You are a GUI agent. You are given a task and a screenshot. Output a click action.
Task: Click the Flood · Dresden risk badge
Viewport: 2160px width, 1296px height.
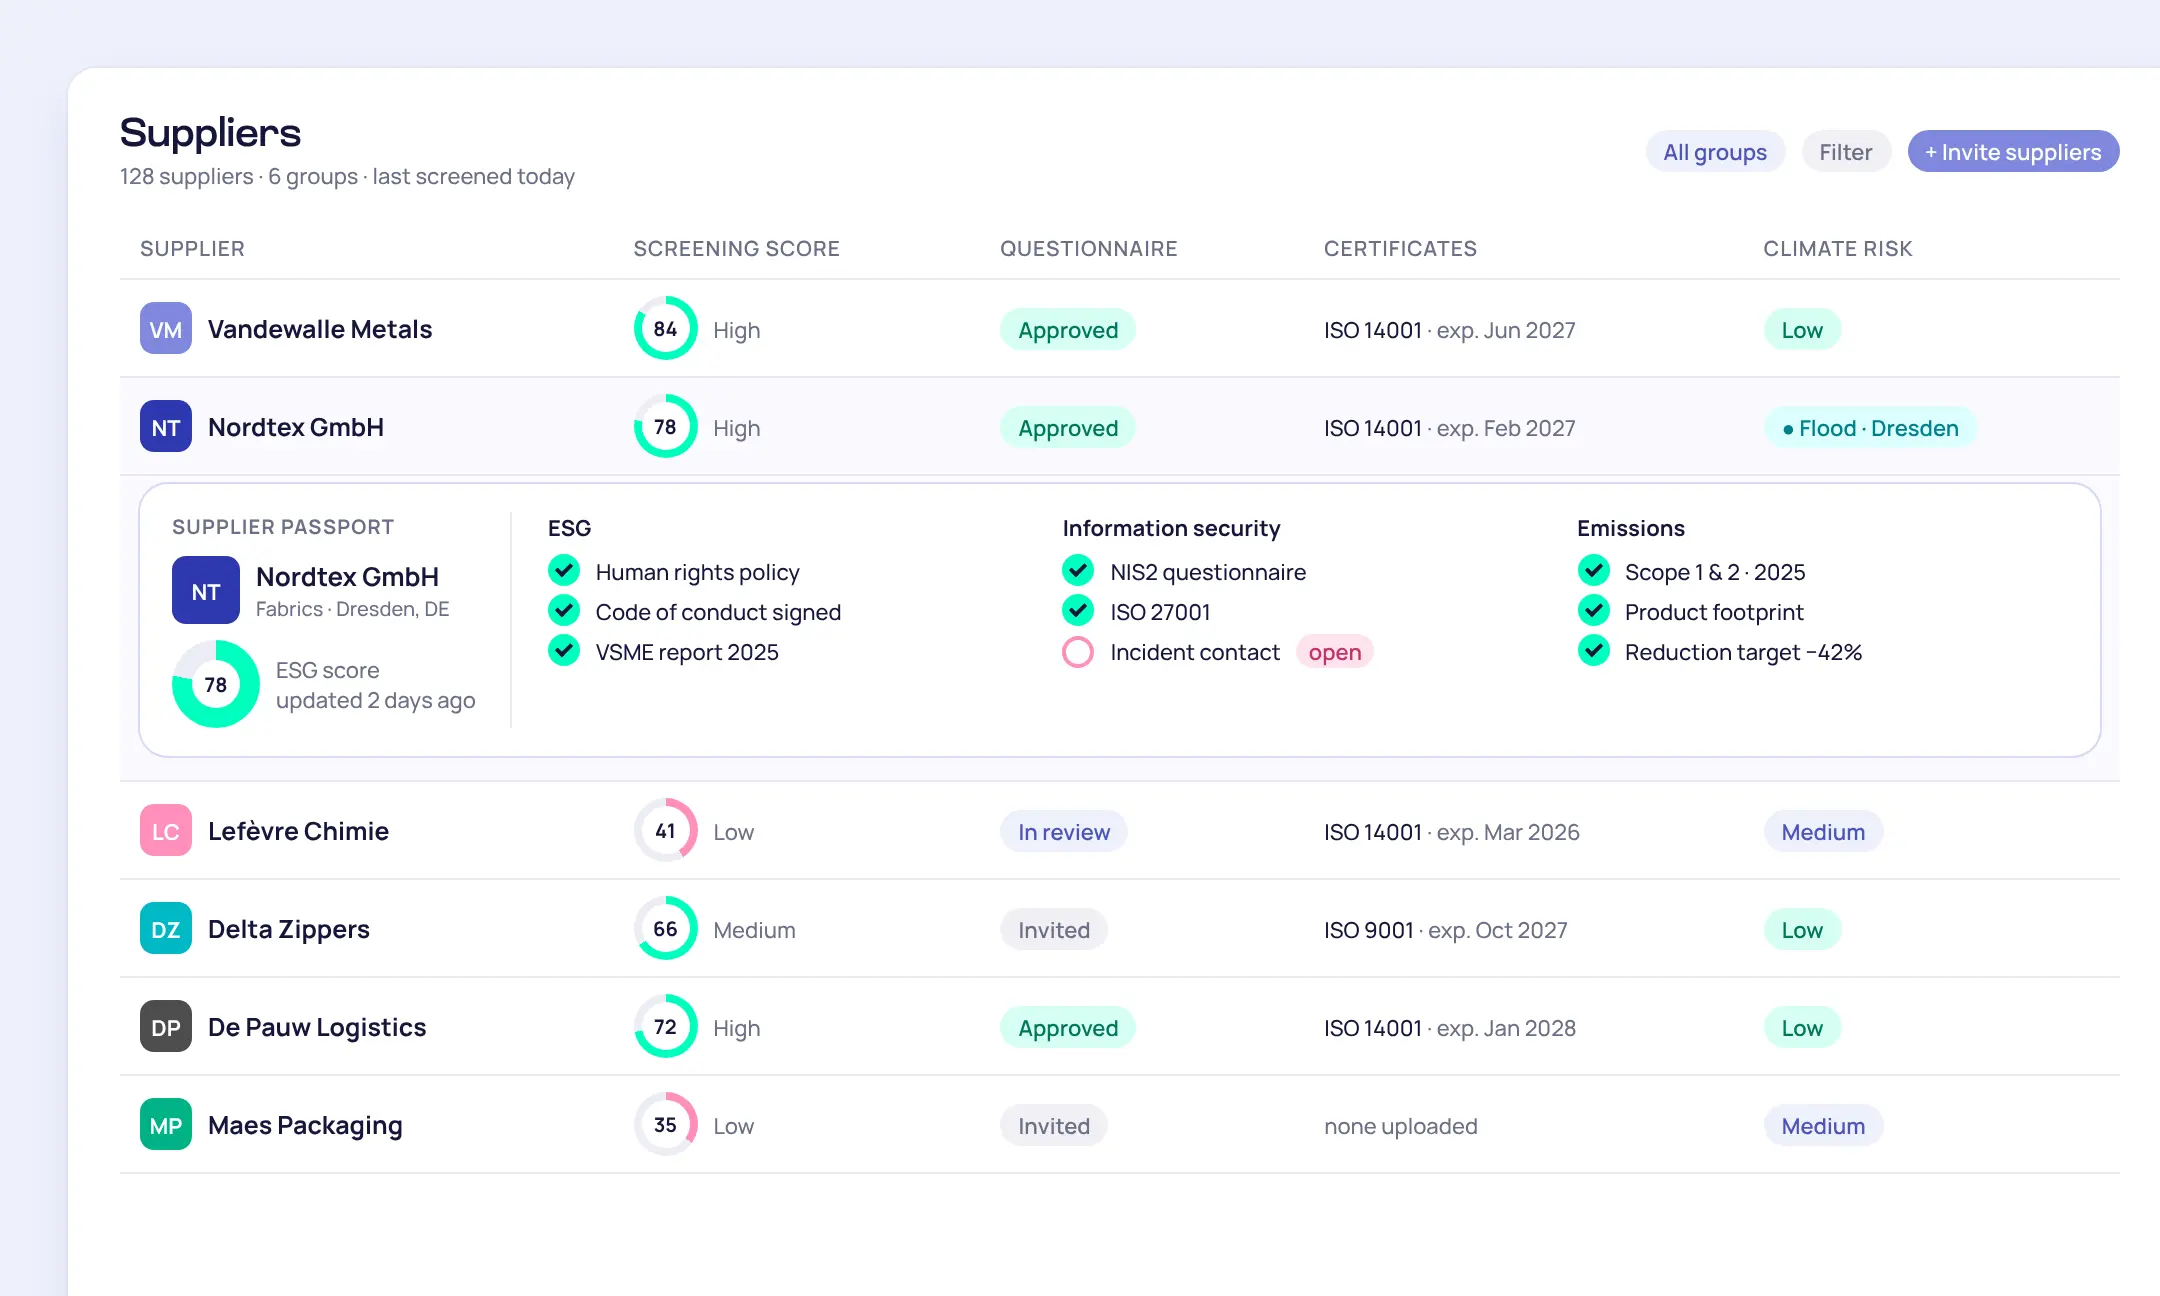pyautogui.click(x=1870, y=428)
